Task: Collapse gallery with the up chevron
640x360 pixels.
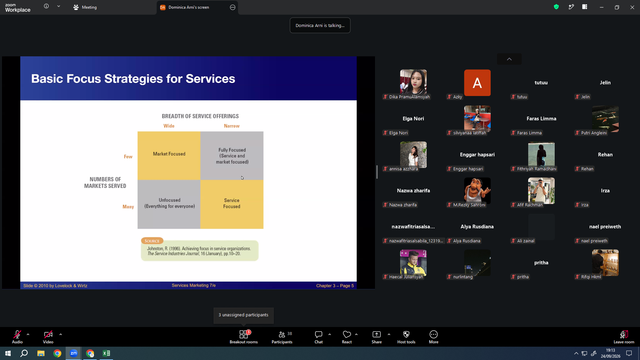Action: tap(509, 59)
